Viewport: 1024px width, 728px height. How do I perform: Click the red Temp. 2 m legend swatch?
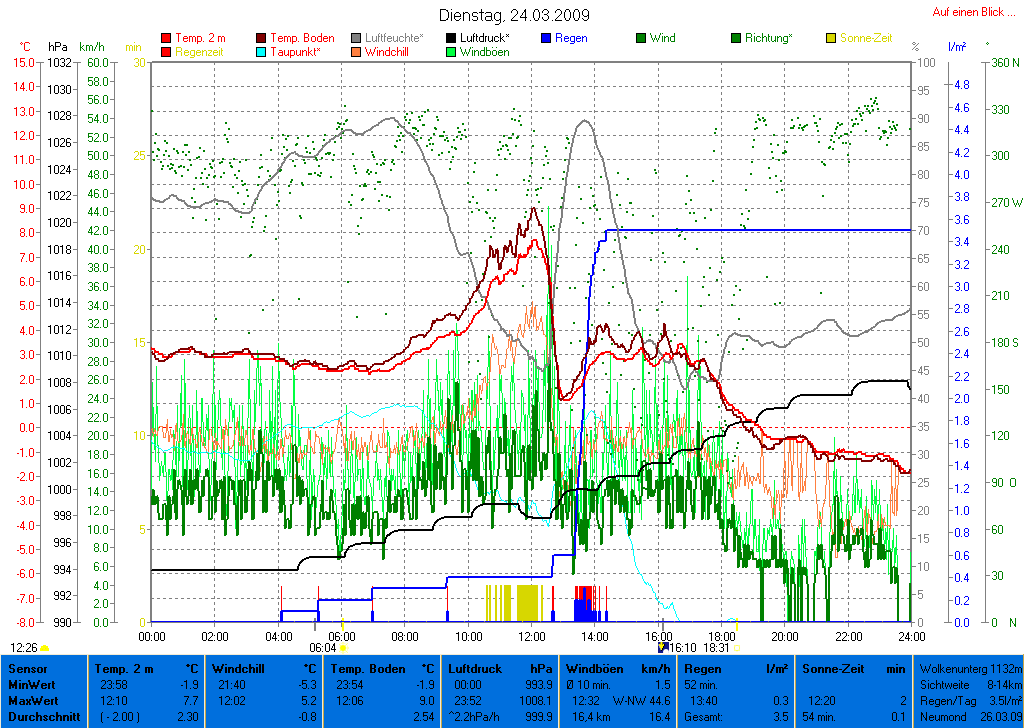tap(166, 38)
